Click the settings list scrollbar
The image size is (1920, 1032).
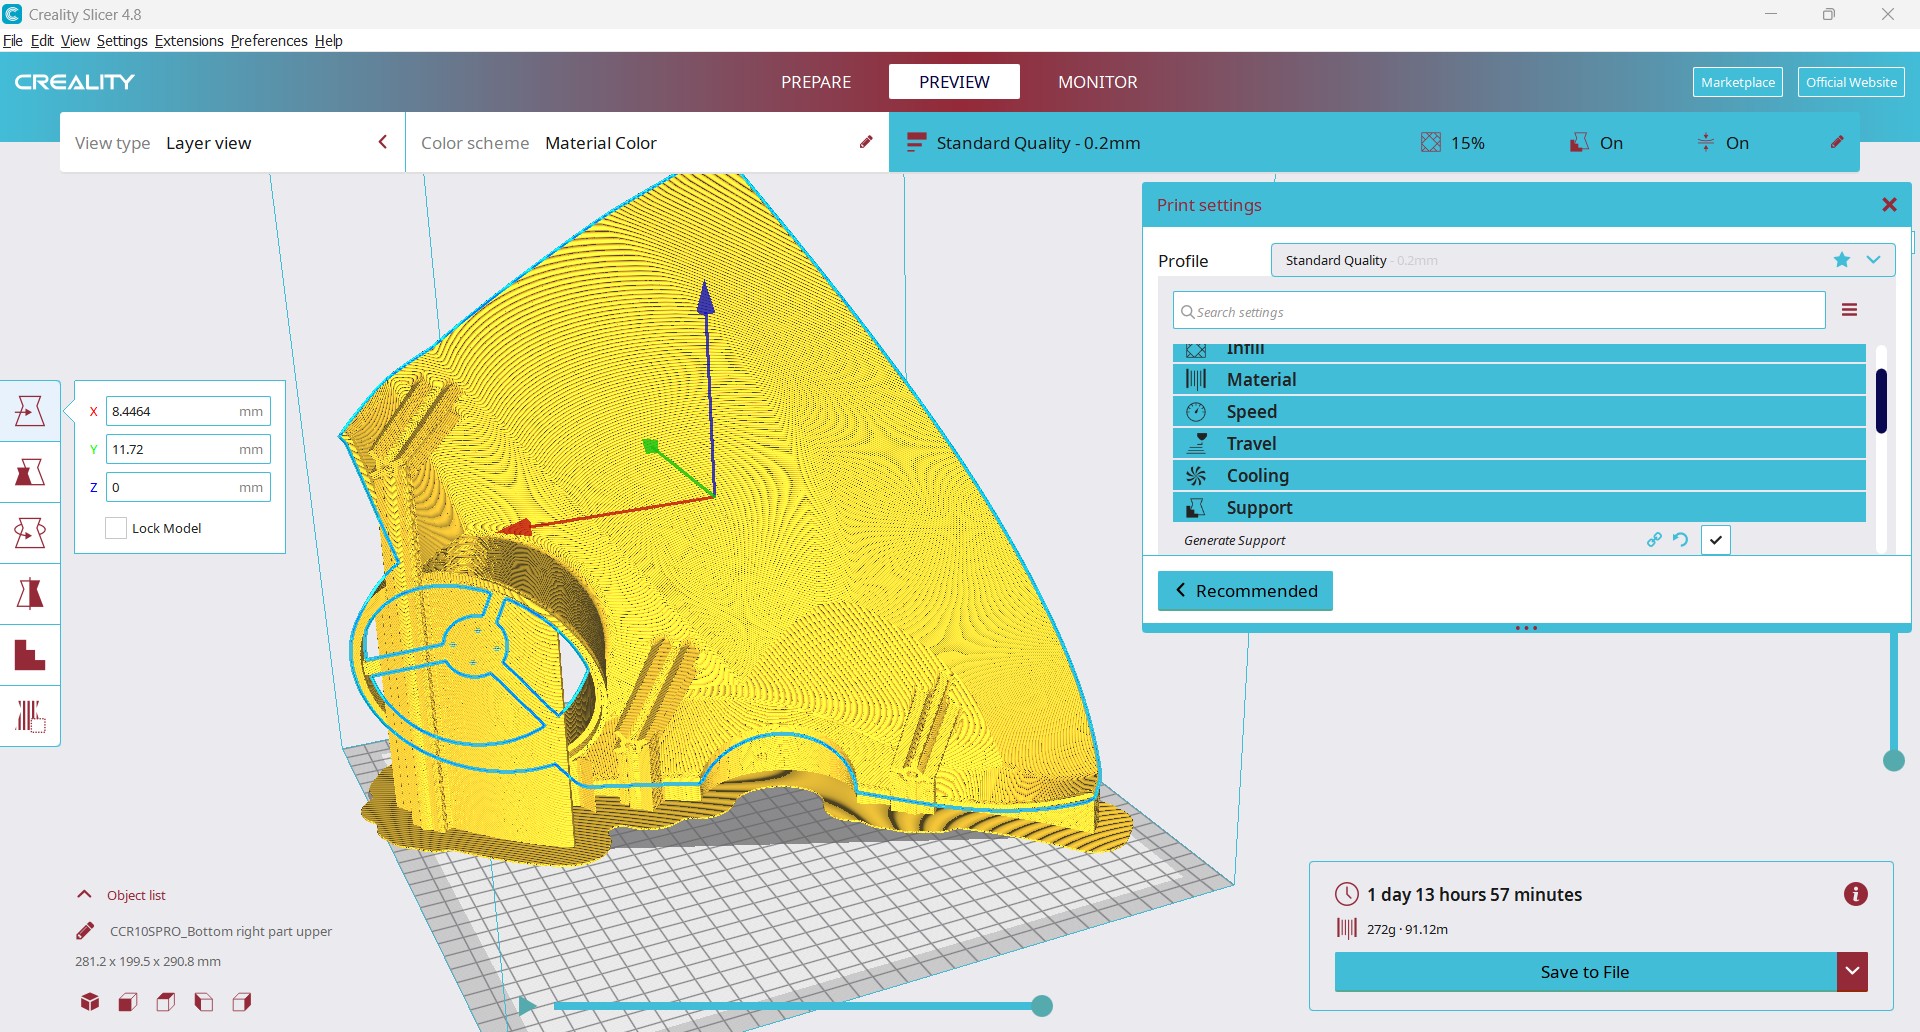[x=1881, y=401]
